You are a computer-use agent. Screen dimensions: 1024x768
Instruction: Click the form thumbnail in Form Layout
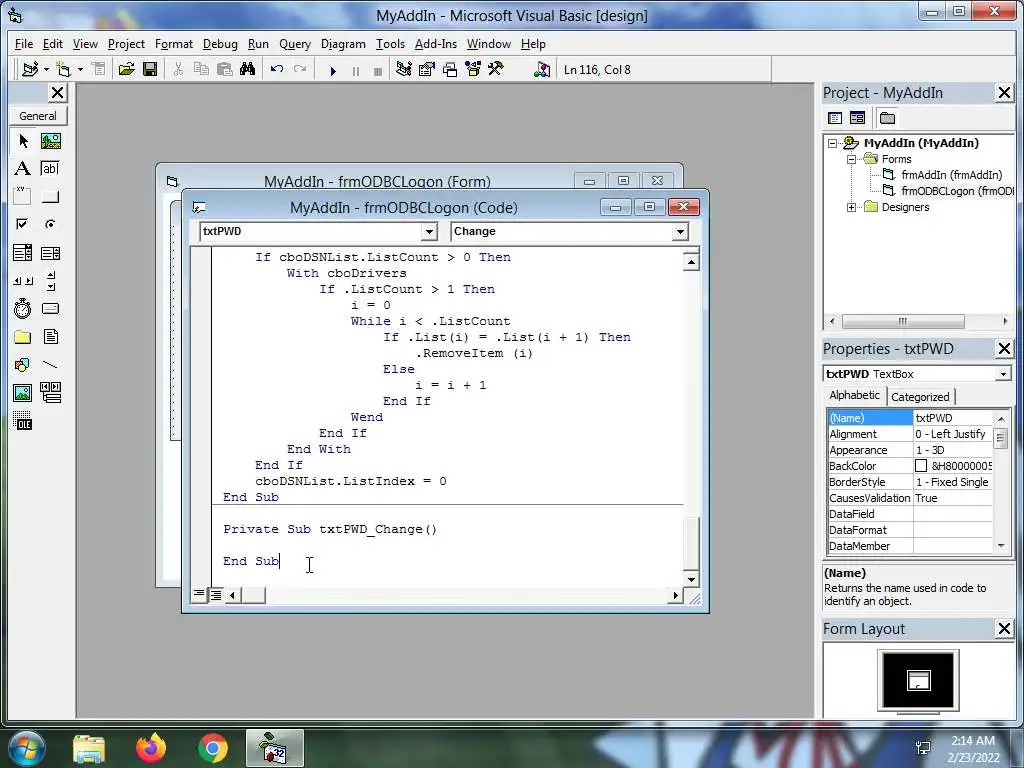pos(919,680)
